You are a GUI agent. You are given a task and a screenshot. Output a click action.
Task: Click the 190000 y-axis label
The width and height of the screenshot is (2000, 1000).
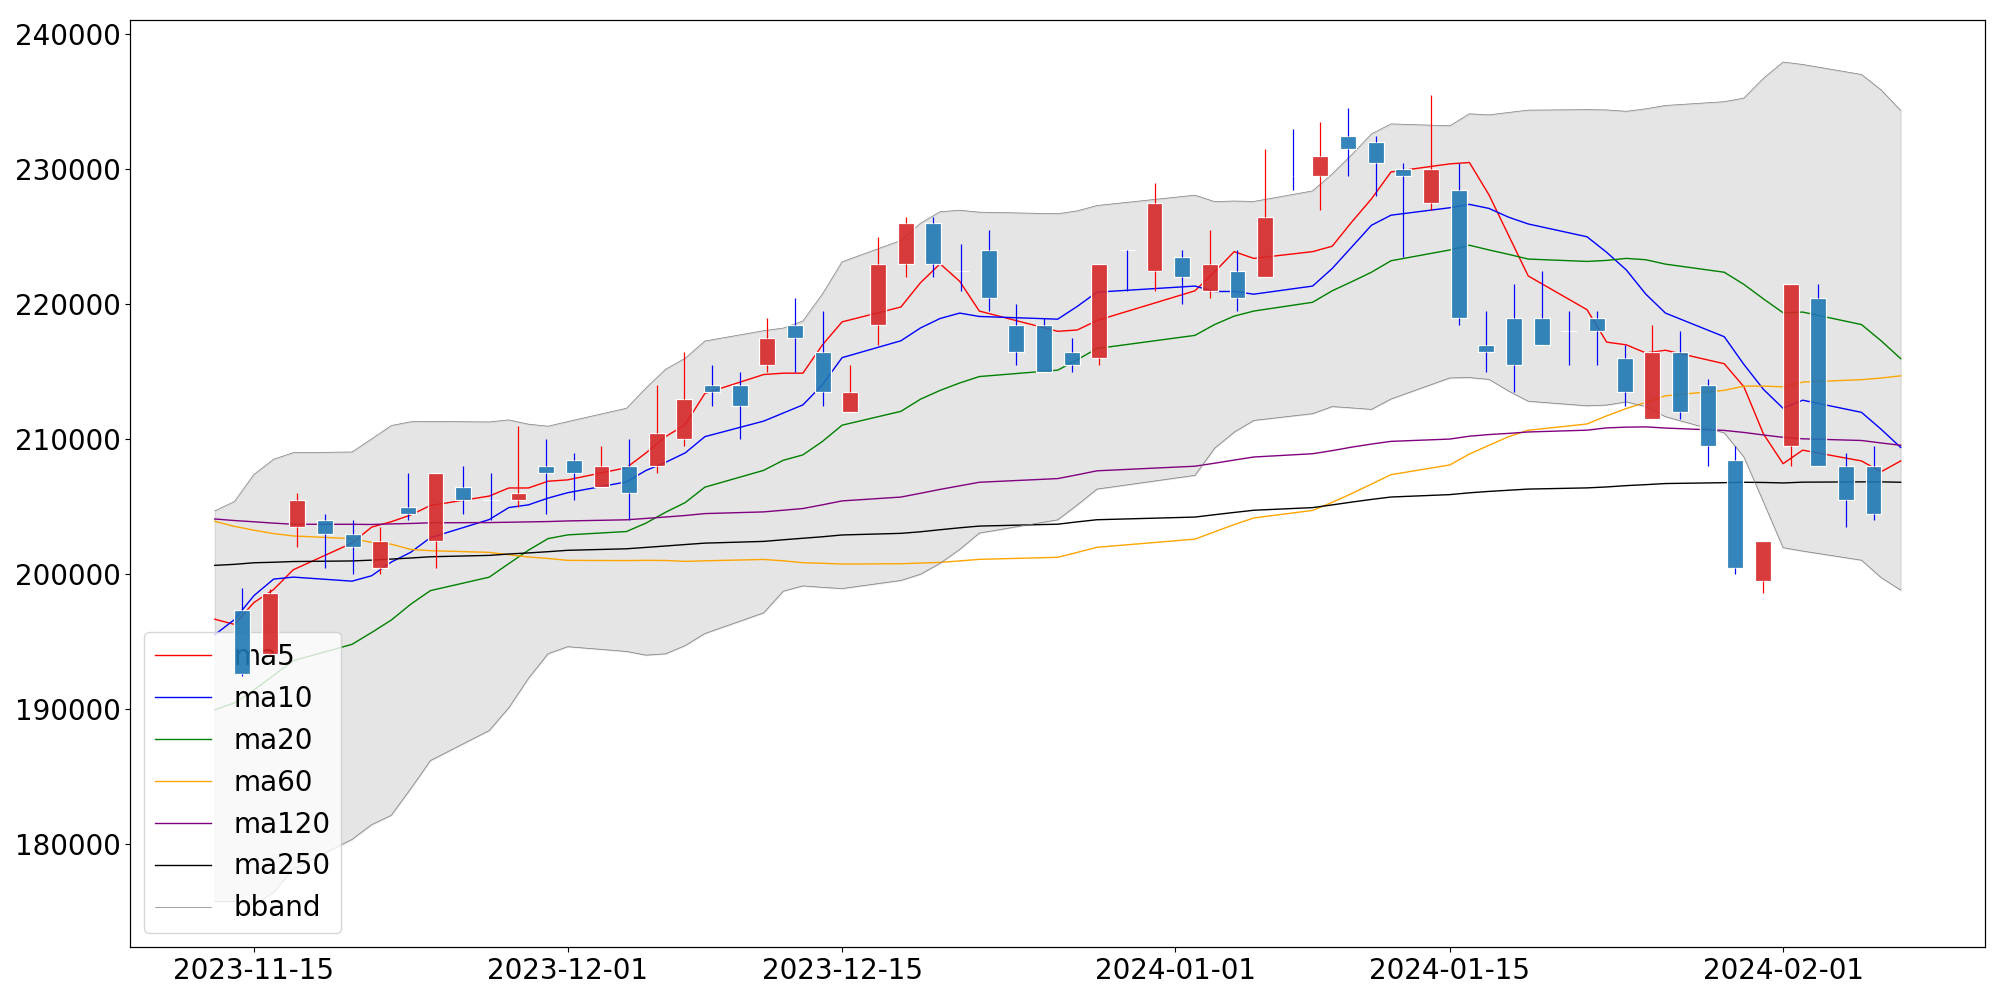[x=68, y=710]
